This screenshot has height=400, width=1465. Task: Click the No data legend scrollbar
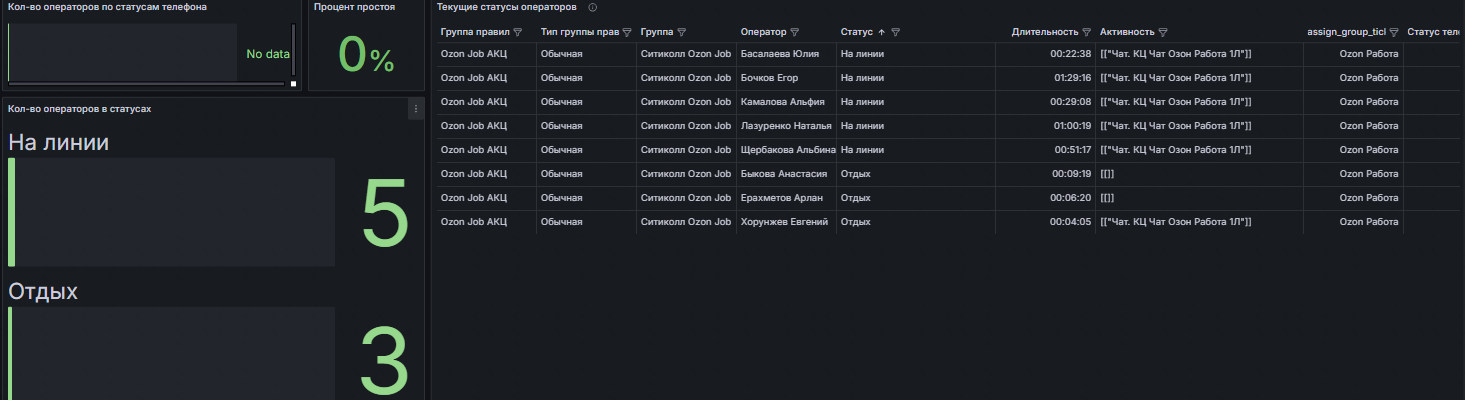point(293,52)
